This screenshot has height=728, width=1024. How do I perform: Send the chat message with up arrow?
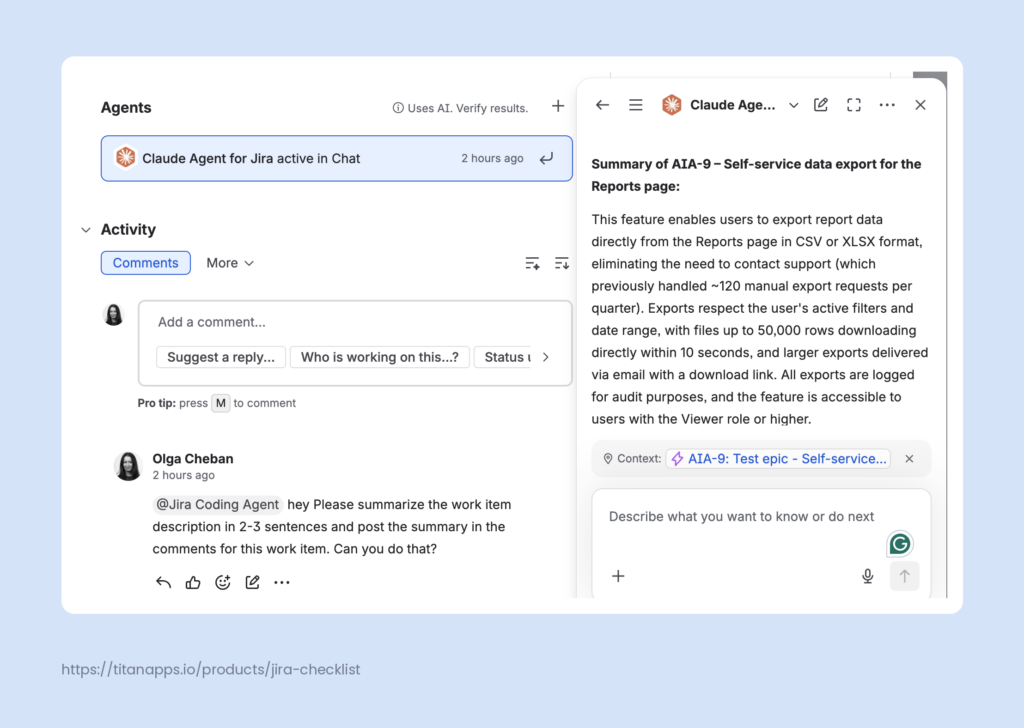point(904,576)
